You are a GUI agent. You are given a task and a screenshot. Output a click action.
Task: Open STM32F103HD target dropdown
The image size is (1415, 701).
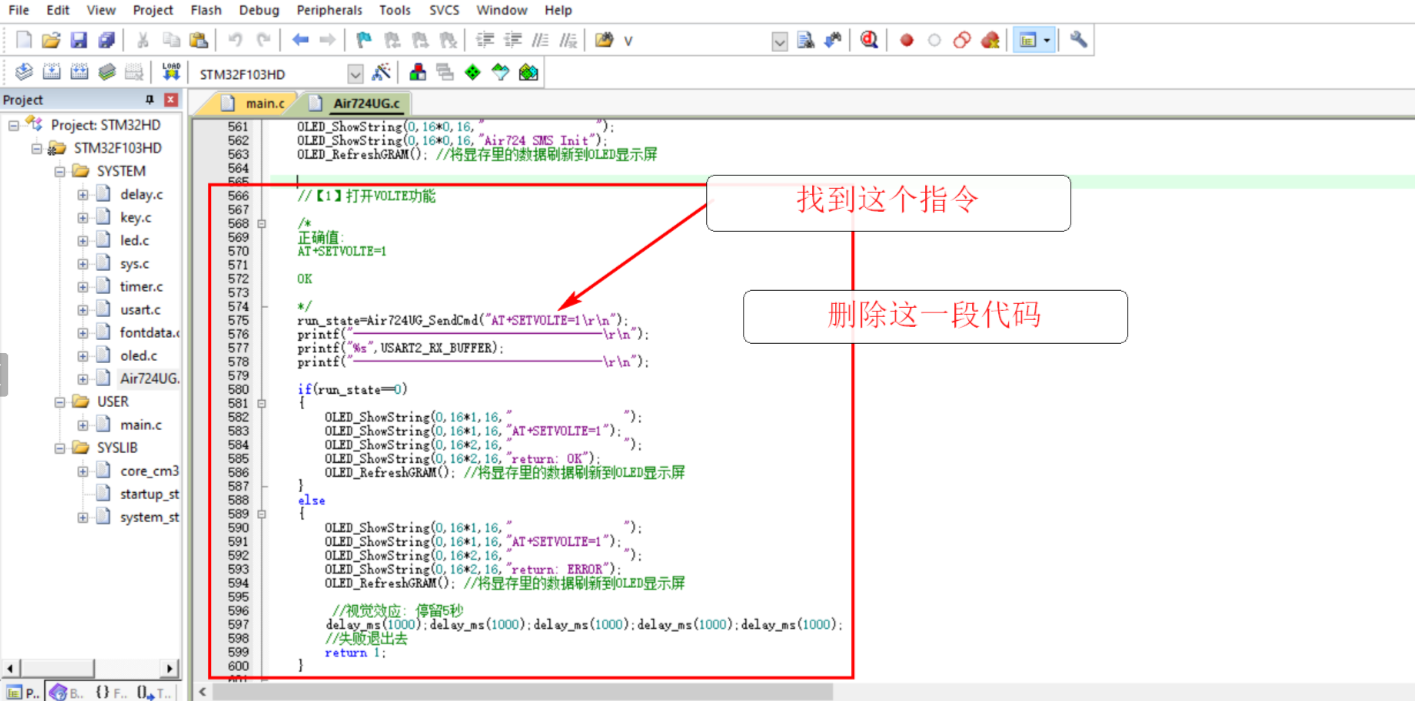tap(355, 74)
